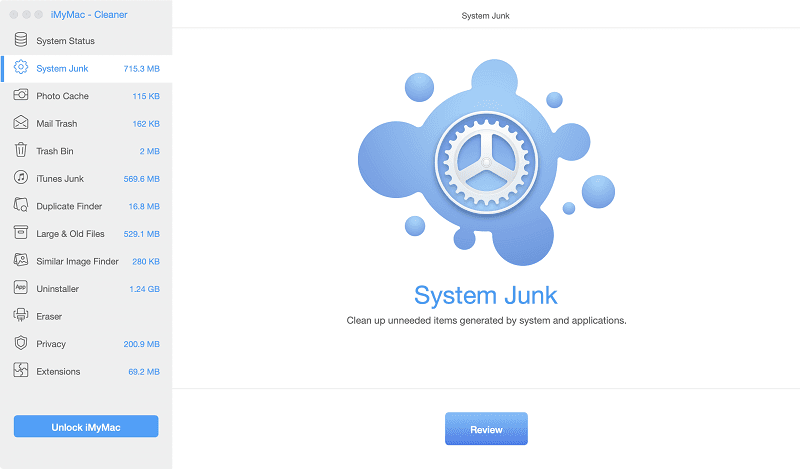Click the 162 KB Mail Trash size
Viewport: 800px width, 469px height.
point(146,124)
